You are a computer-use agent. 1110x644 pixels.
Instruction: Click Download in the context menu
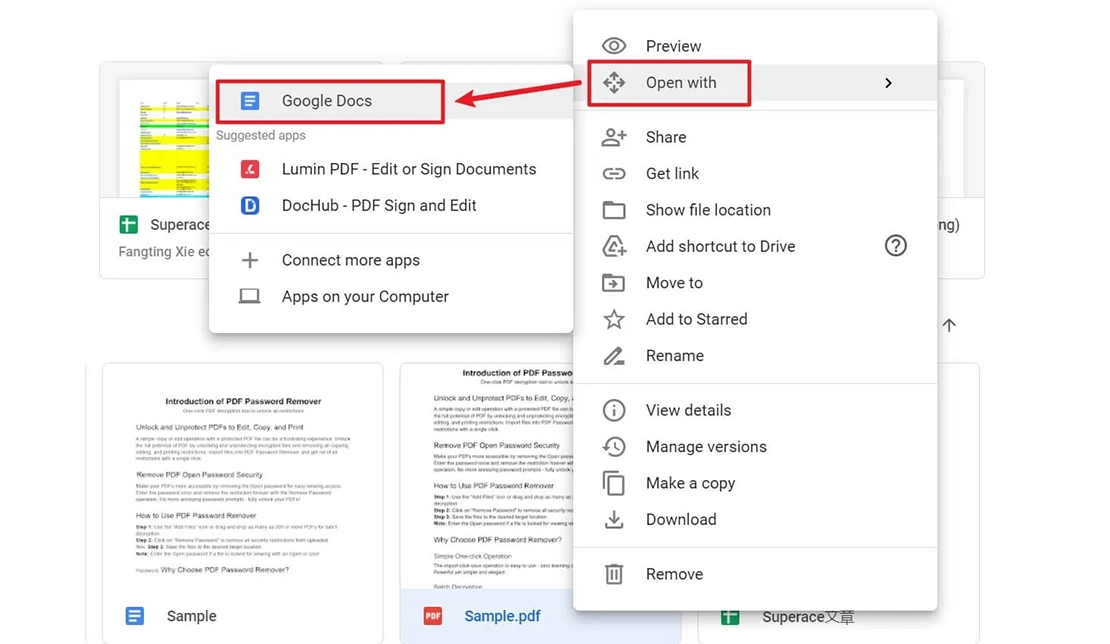point(681,519)
